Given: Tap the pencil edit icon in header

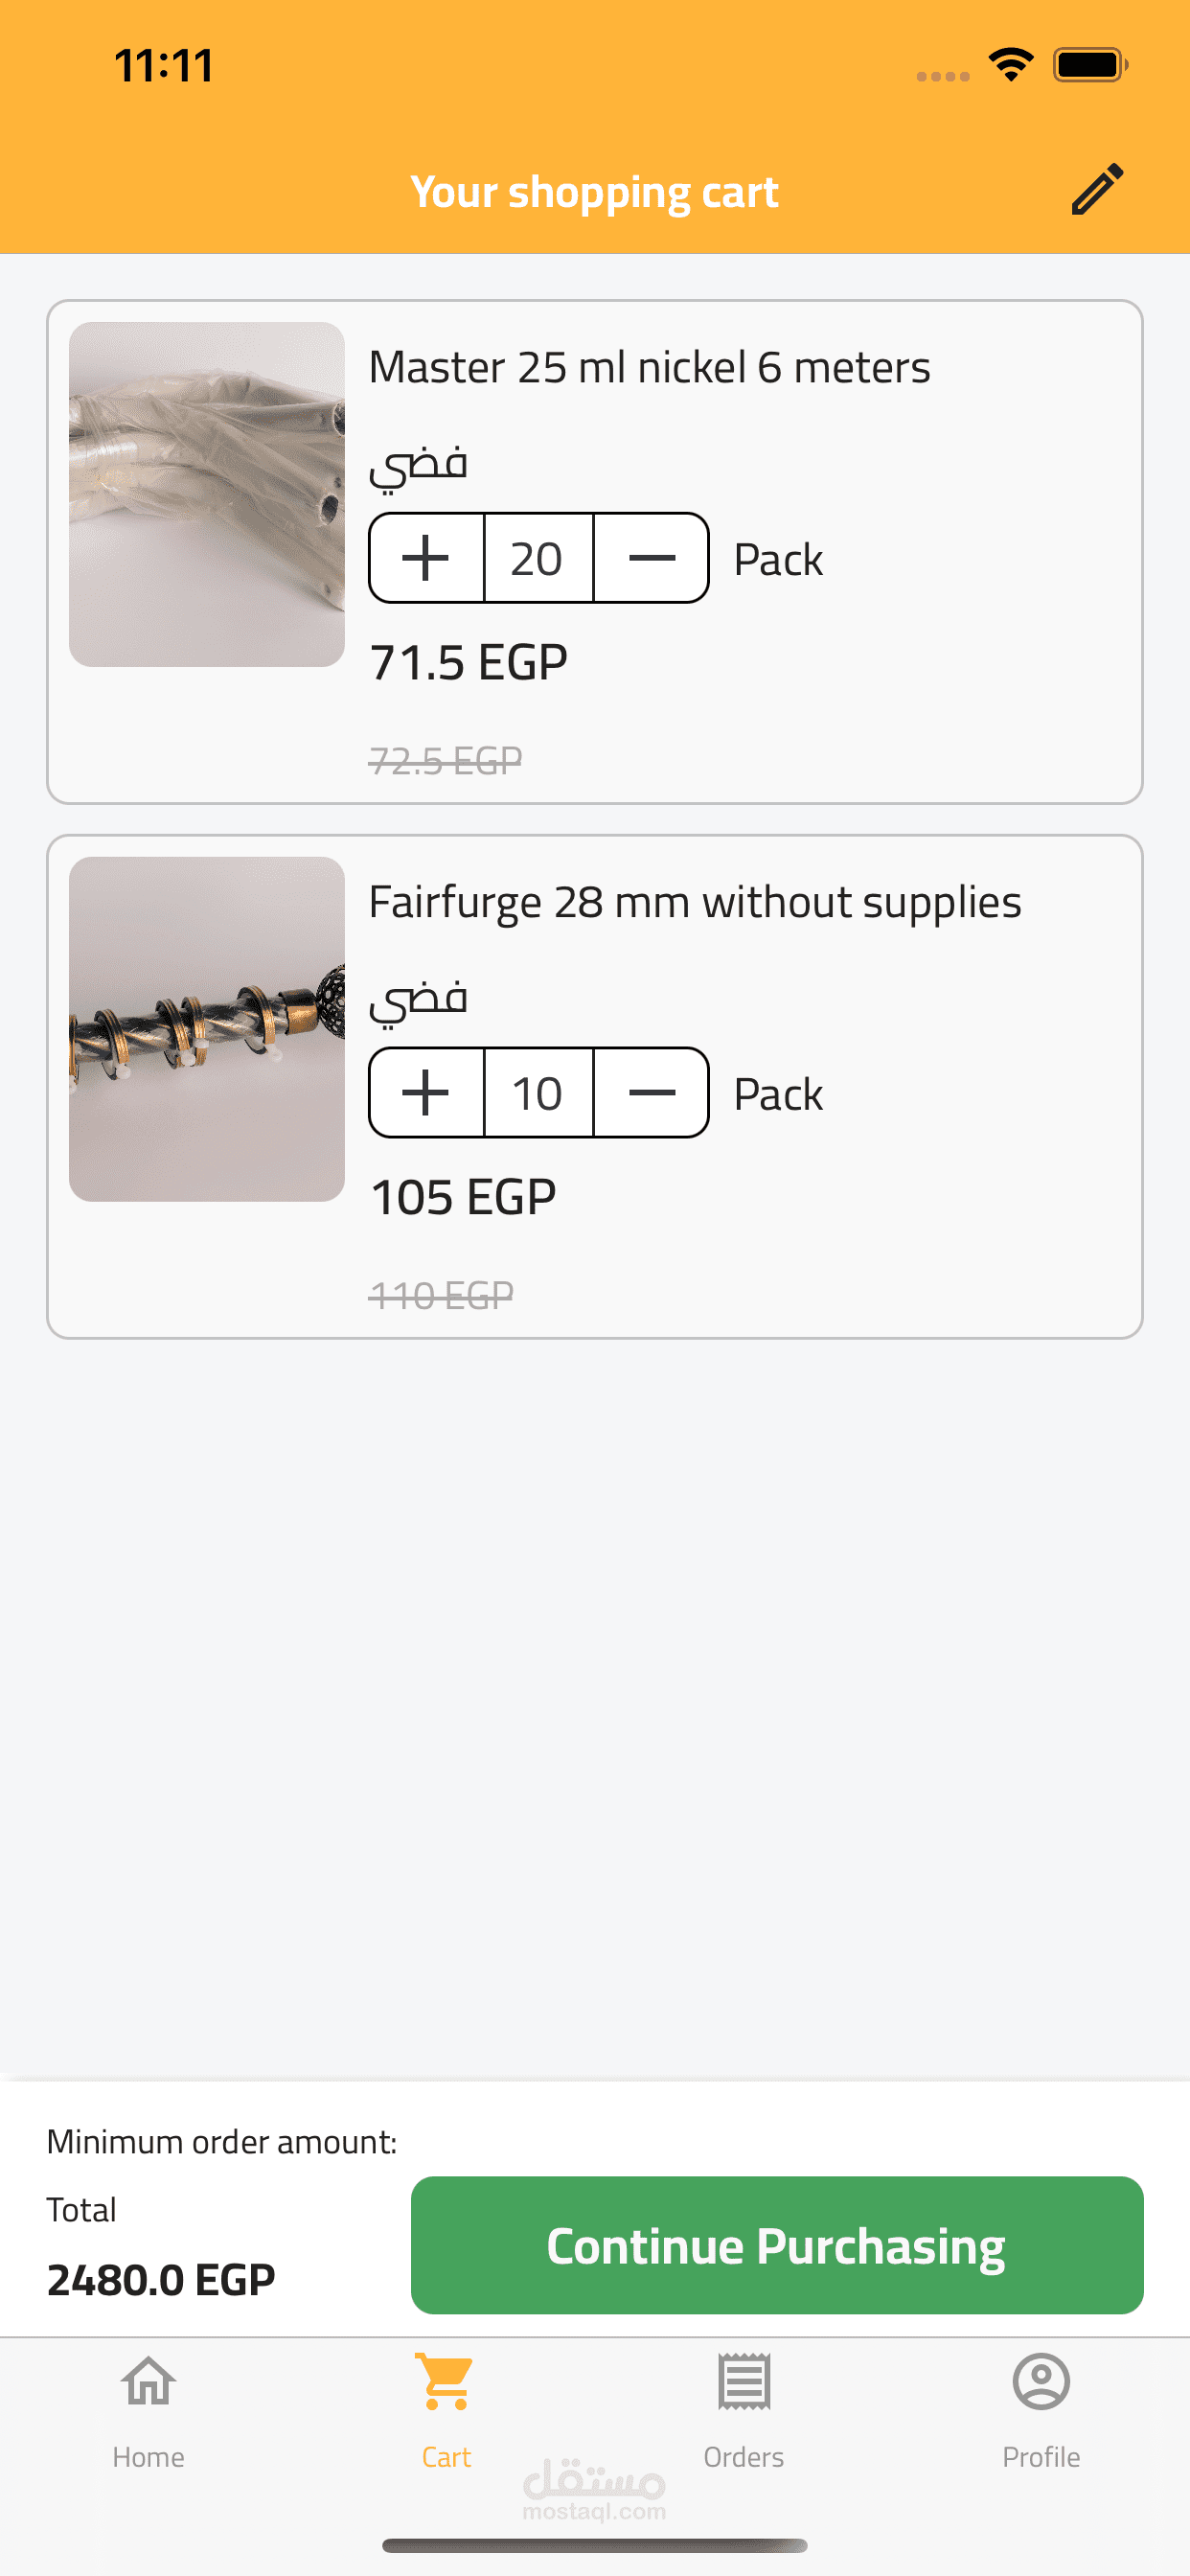Looking at the screenshot, I should pyautogui.click(x=1097, y=189).
